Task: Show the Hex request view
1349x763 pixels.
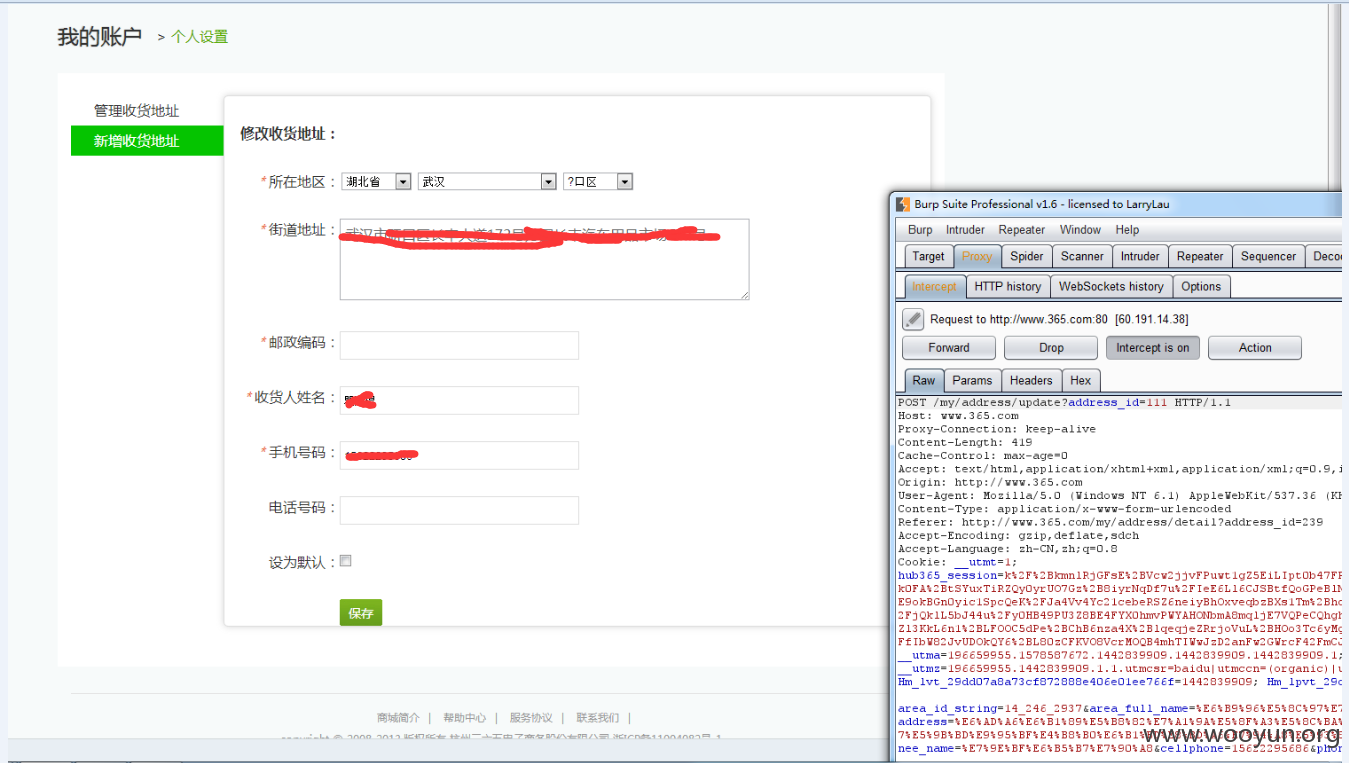Action: pos(1080,380)
